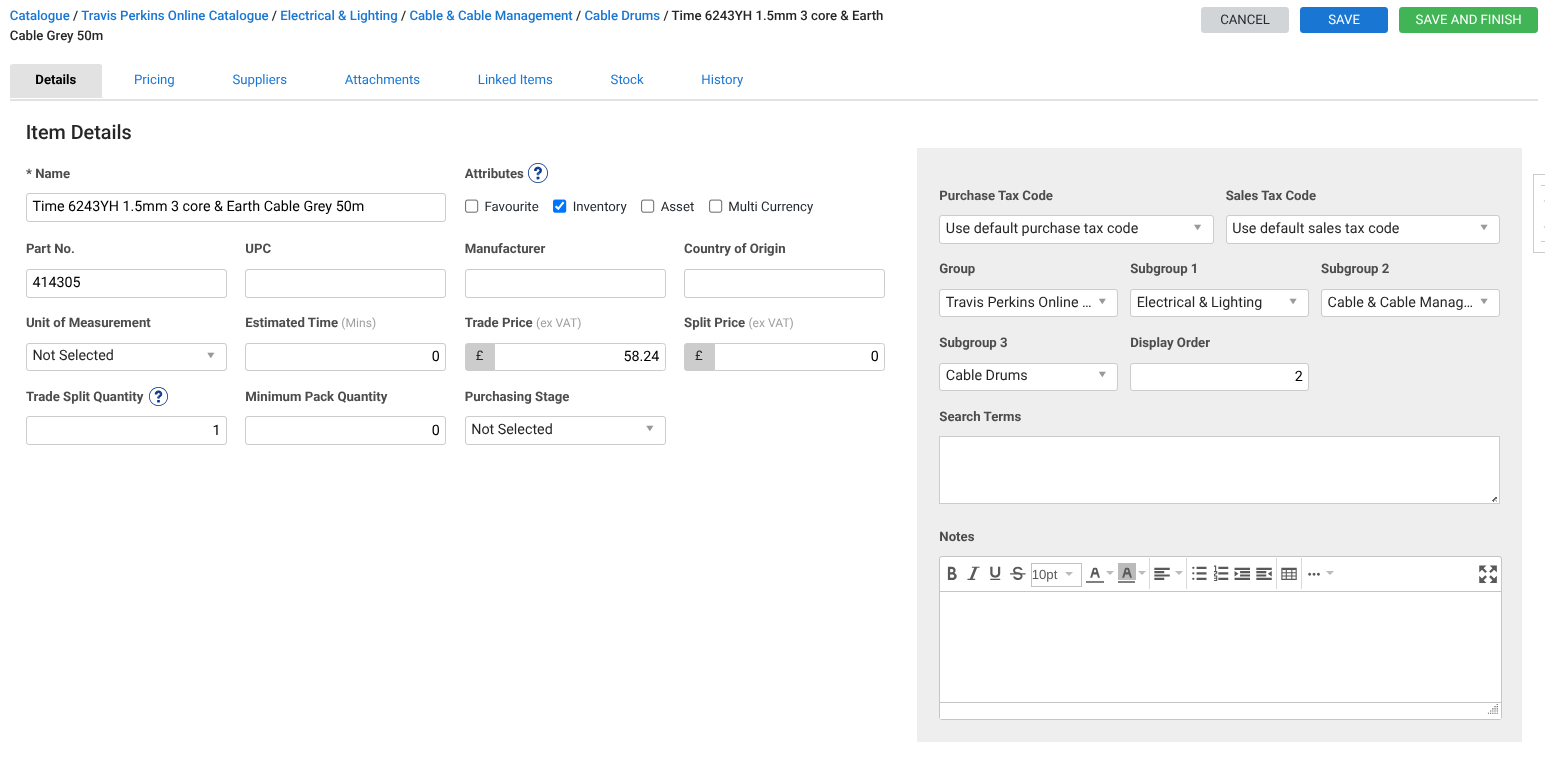Toggle italic formatting in Notes toolbar
The image size is (1545, 762).
[x=973, y=574]
